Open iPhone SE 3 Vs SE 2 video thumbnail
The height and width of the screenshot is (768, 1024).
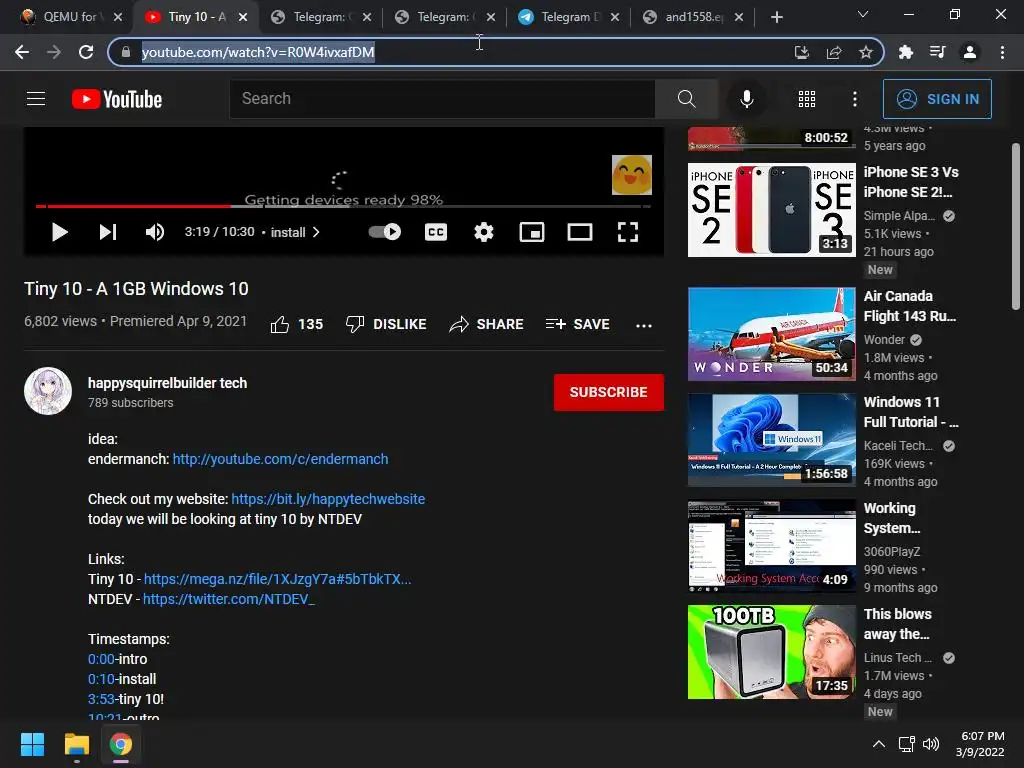tap(771, 210)
